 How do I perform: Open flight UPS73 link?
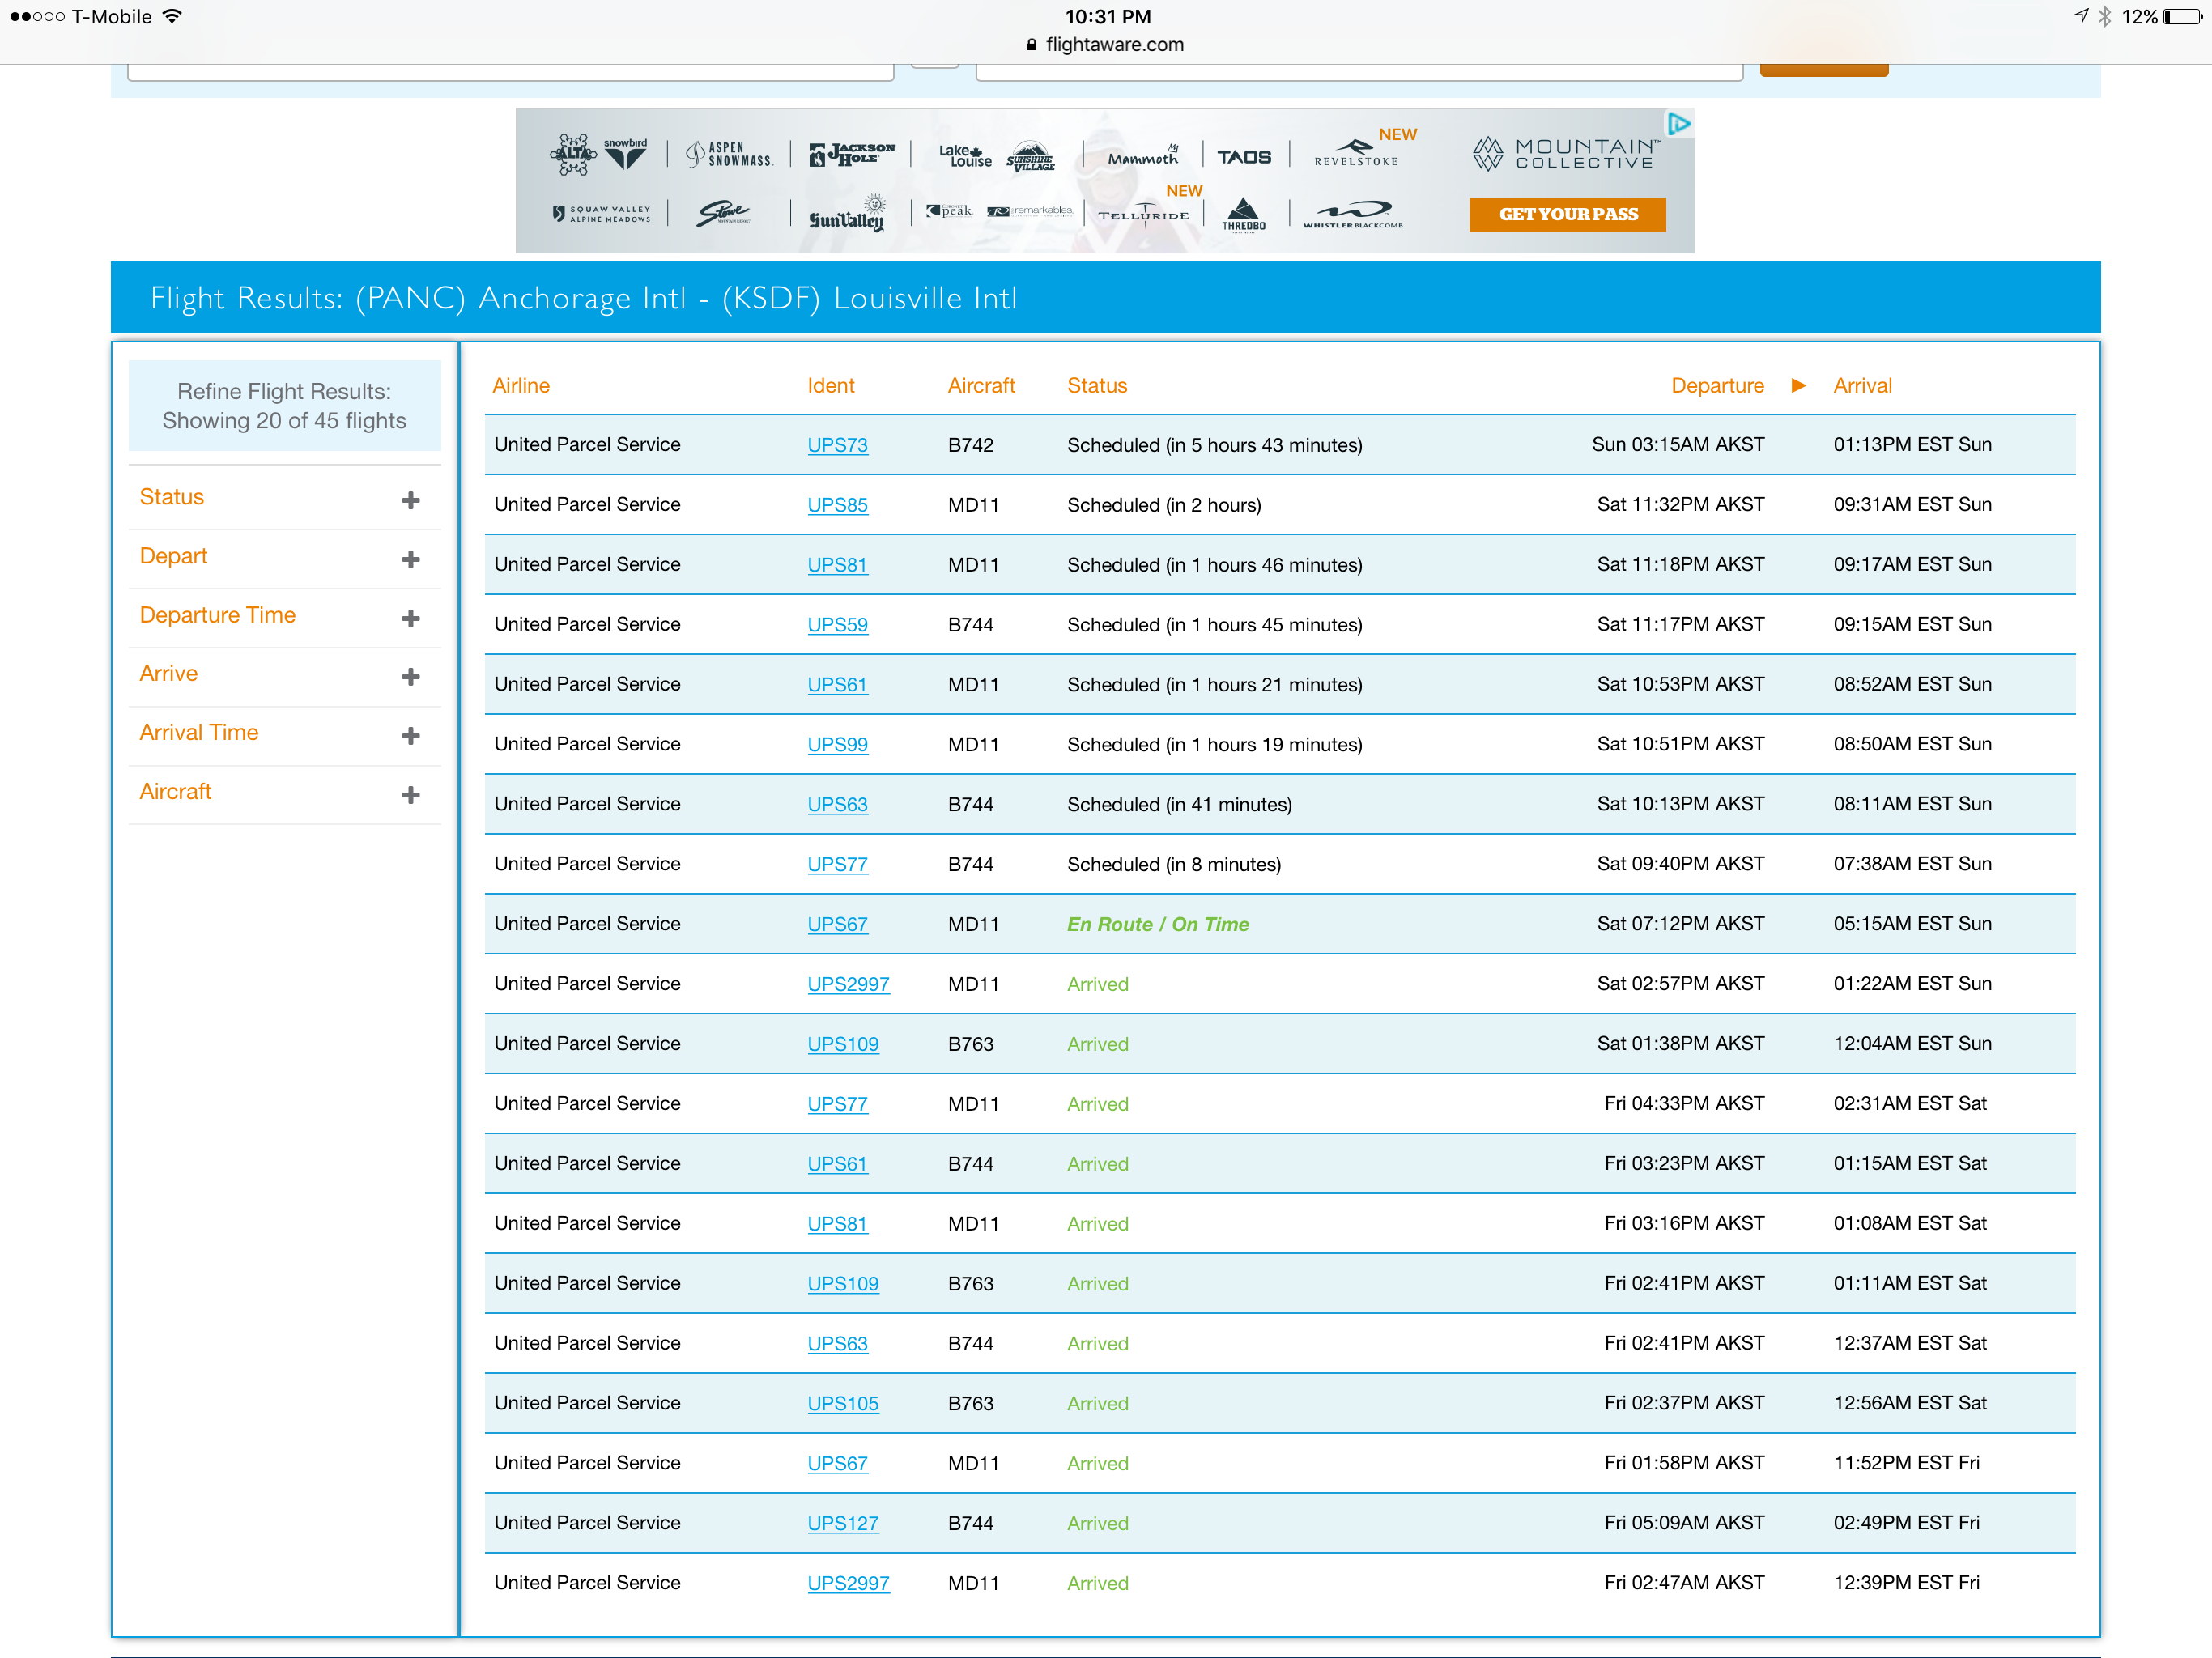[837, 445]
